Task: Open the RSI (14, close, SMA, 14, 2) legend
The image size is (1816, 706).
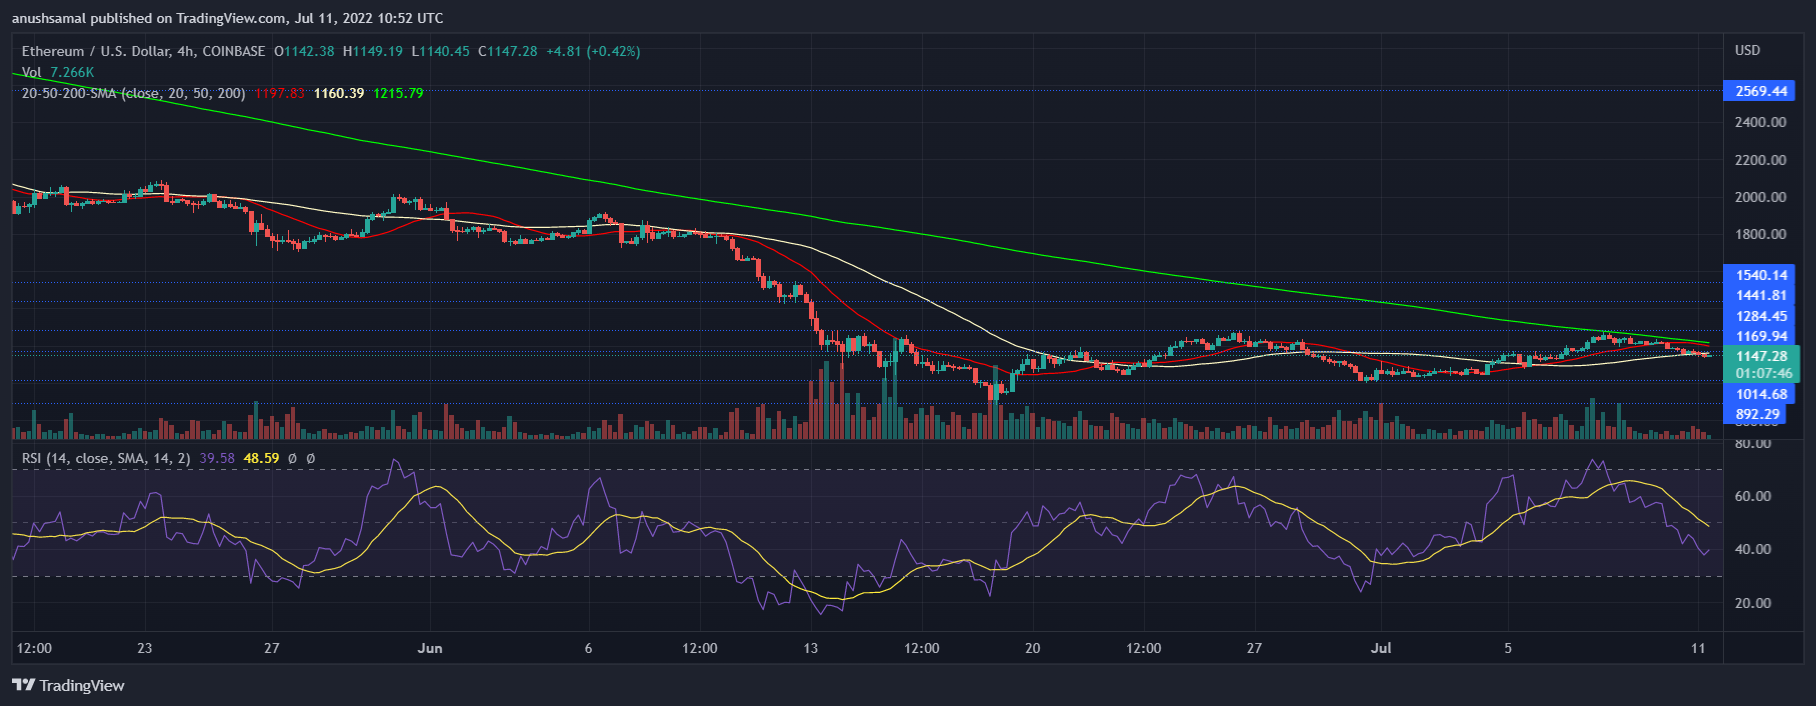Action: pos(106,458)
